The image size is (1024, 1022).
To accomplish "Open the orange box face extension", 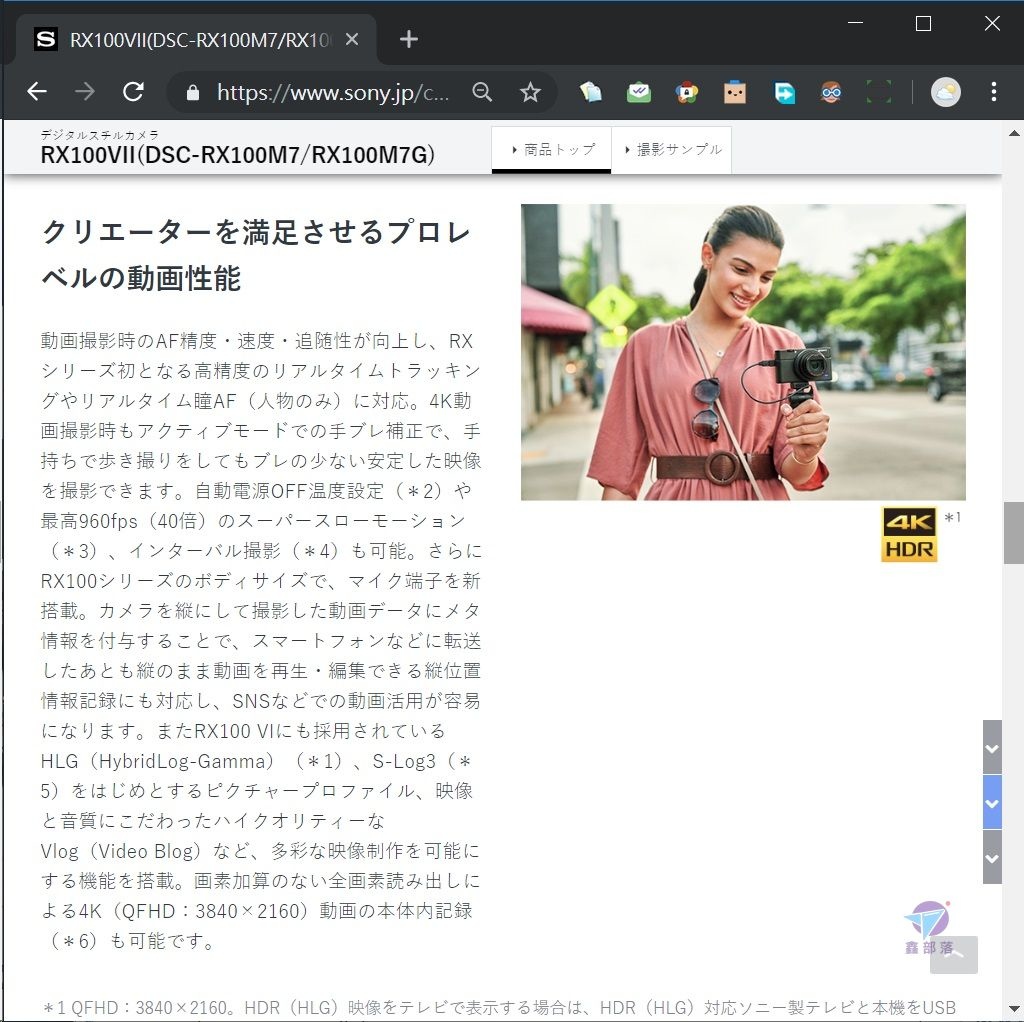I will [735, 92].
